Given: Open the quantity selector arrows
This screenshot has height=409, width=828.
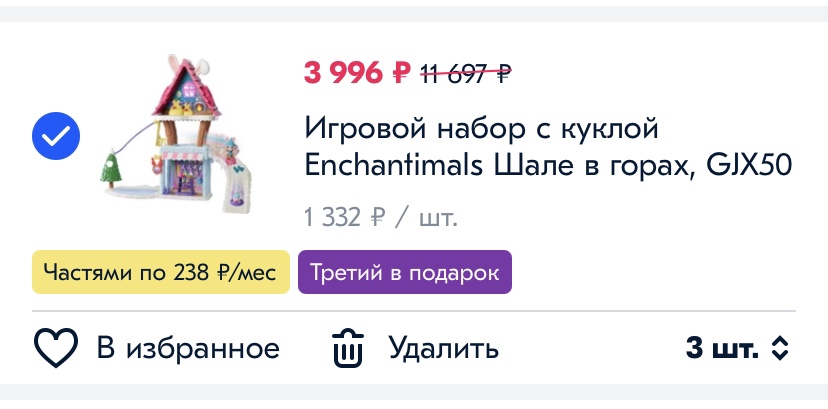Looking at the screenshot, I should (780, 348).
